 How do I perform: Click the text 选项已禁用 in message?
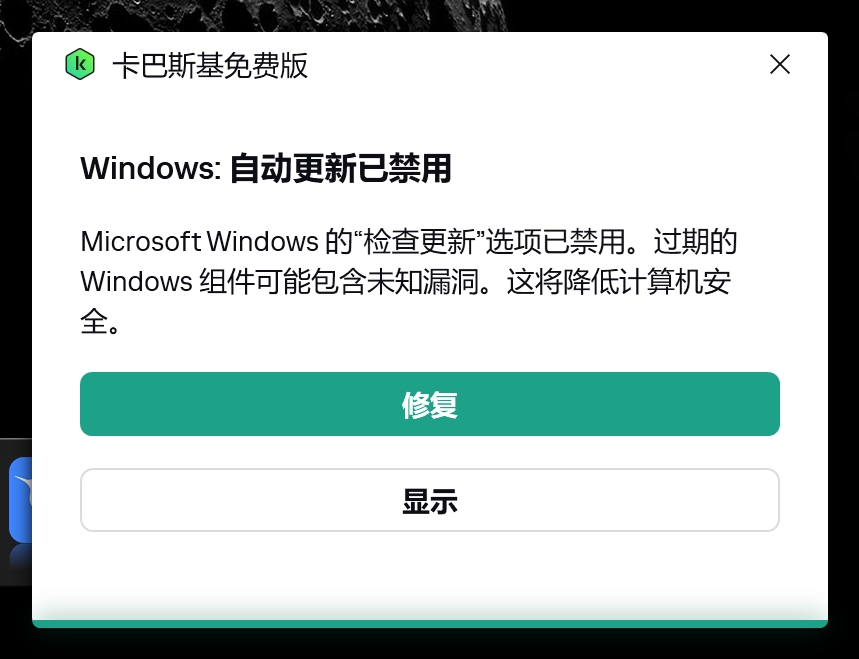click(555, 242)
